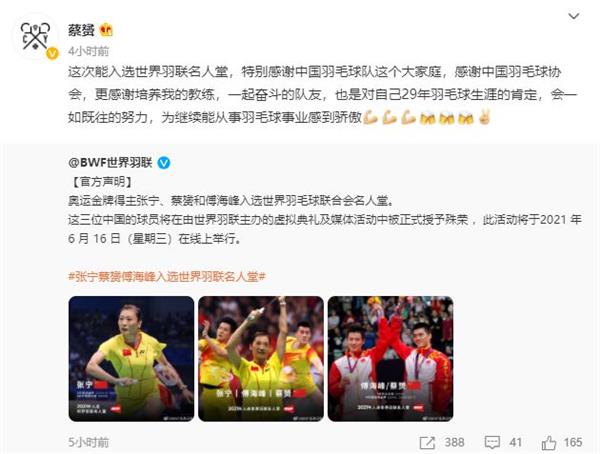Open the post options chevron menu
Image resolution: width=600 pixels, height=454 pixels.
click(573, 16)
